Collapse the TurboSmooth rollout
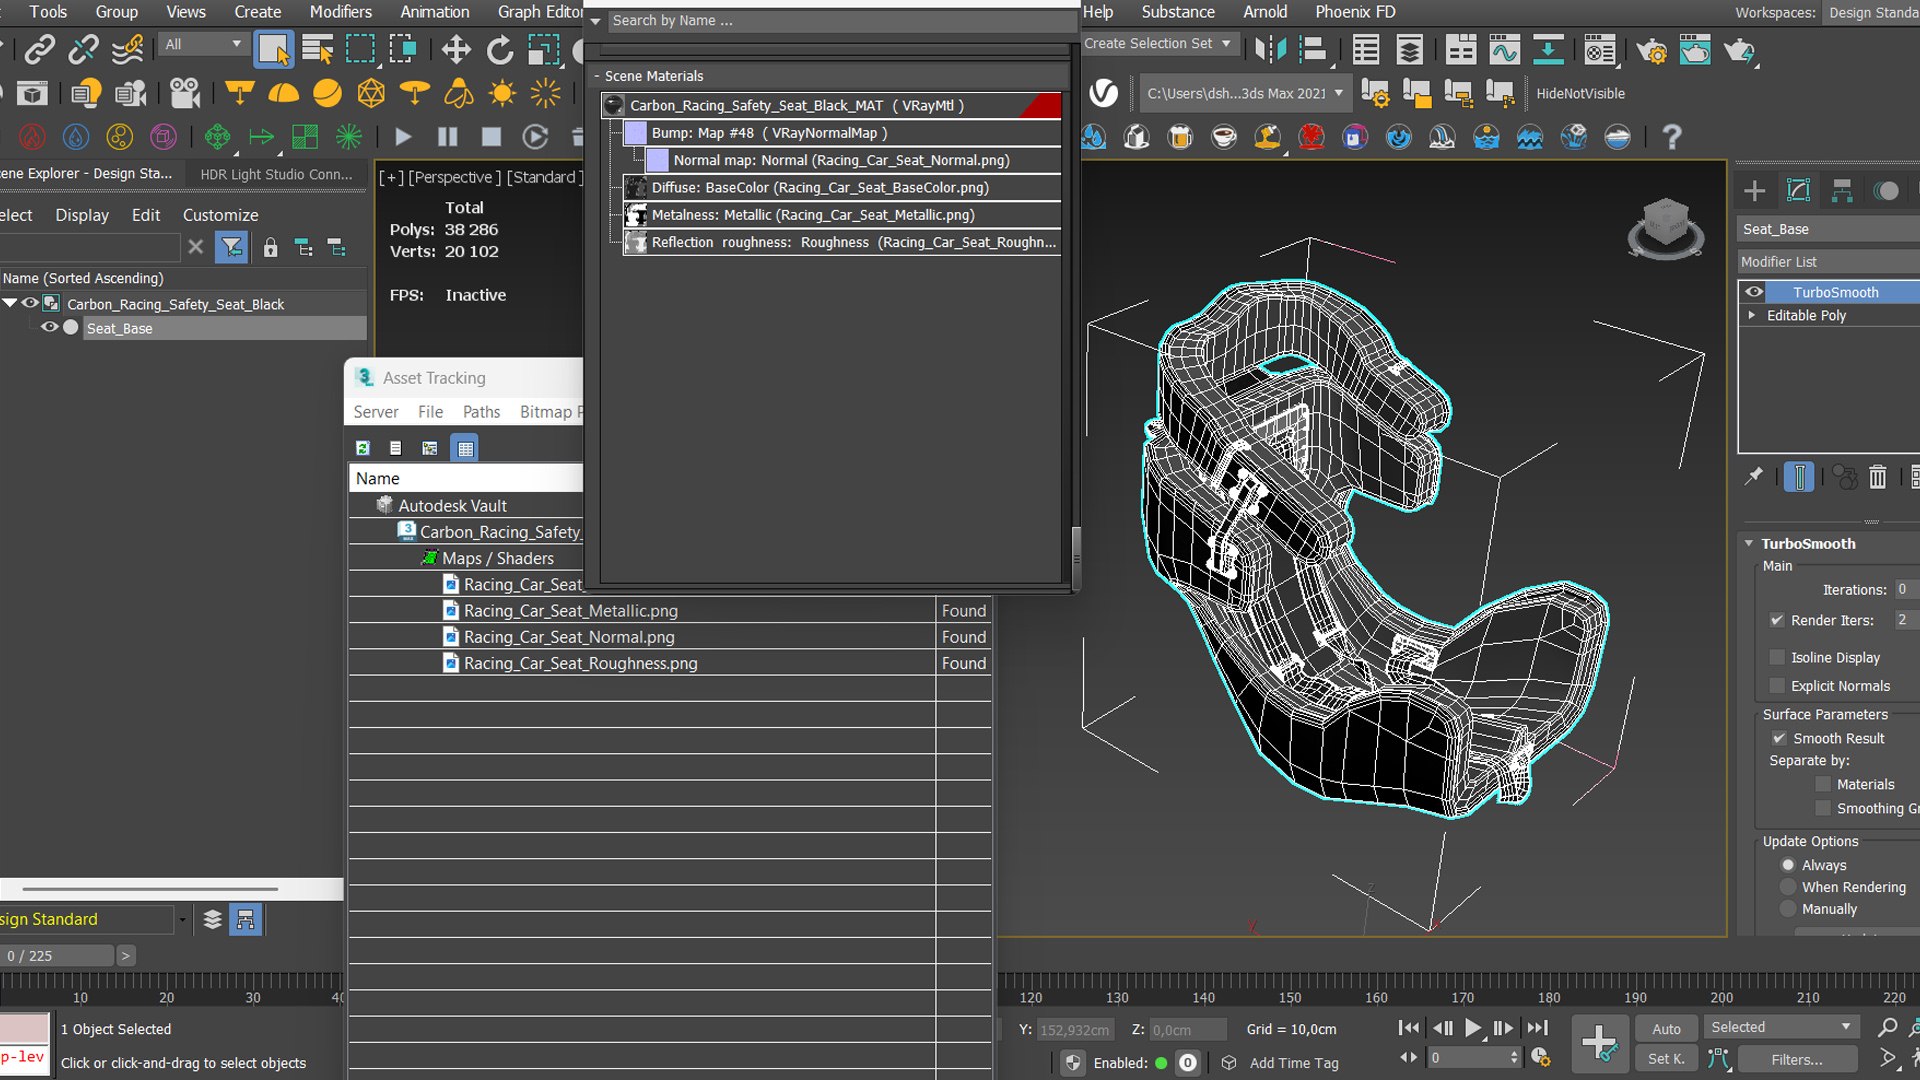 1749,543
